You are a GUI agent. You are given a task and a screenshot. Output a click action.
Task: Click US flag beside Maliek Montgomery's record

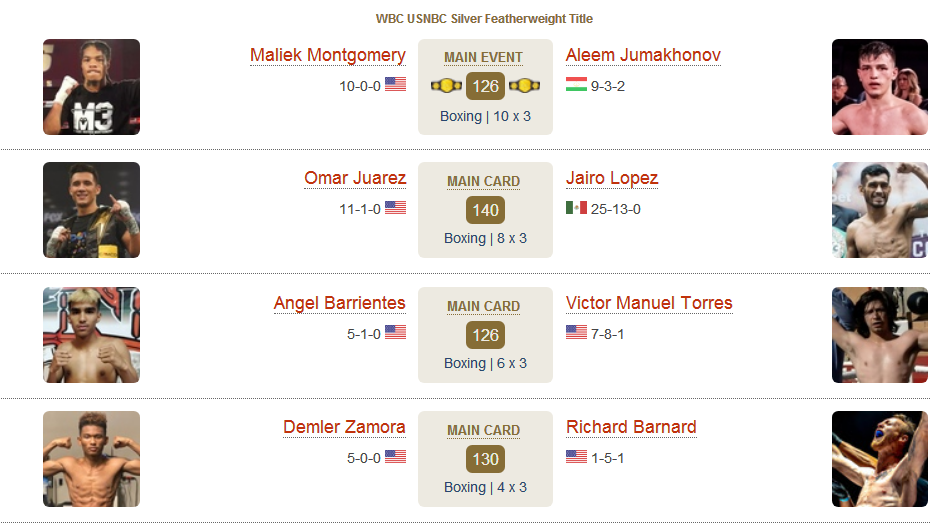[395, 84]
